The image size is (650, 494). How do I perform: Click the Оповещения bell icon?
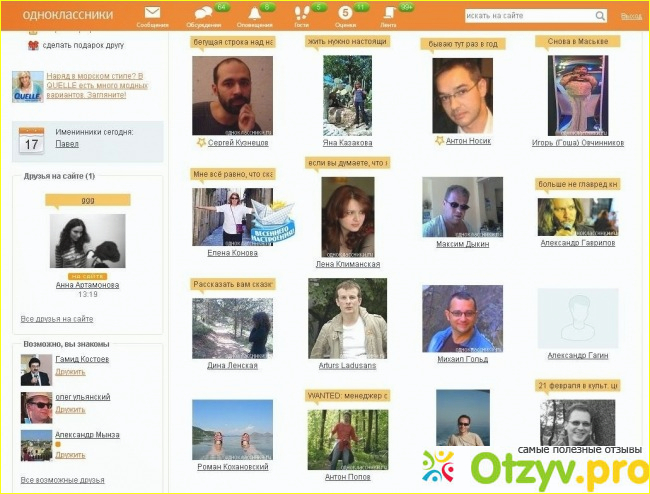point(254,13)
